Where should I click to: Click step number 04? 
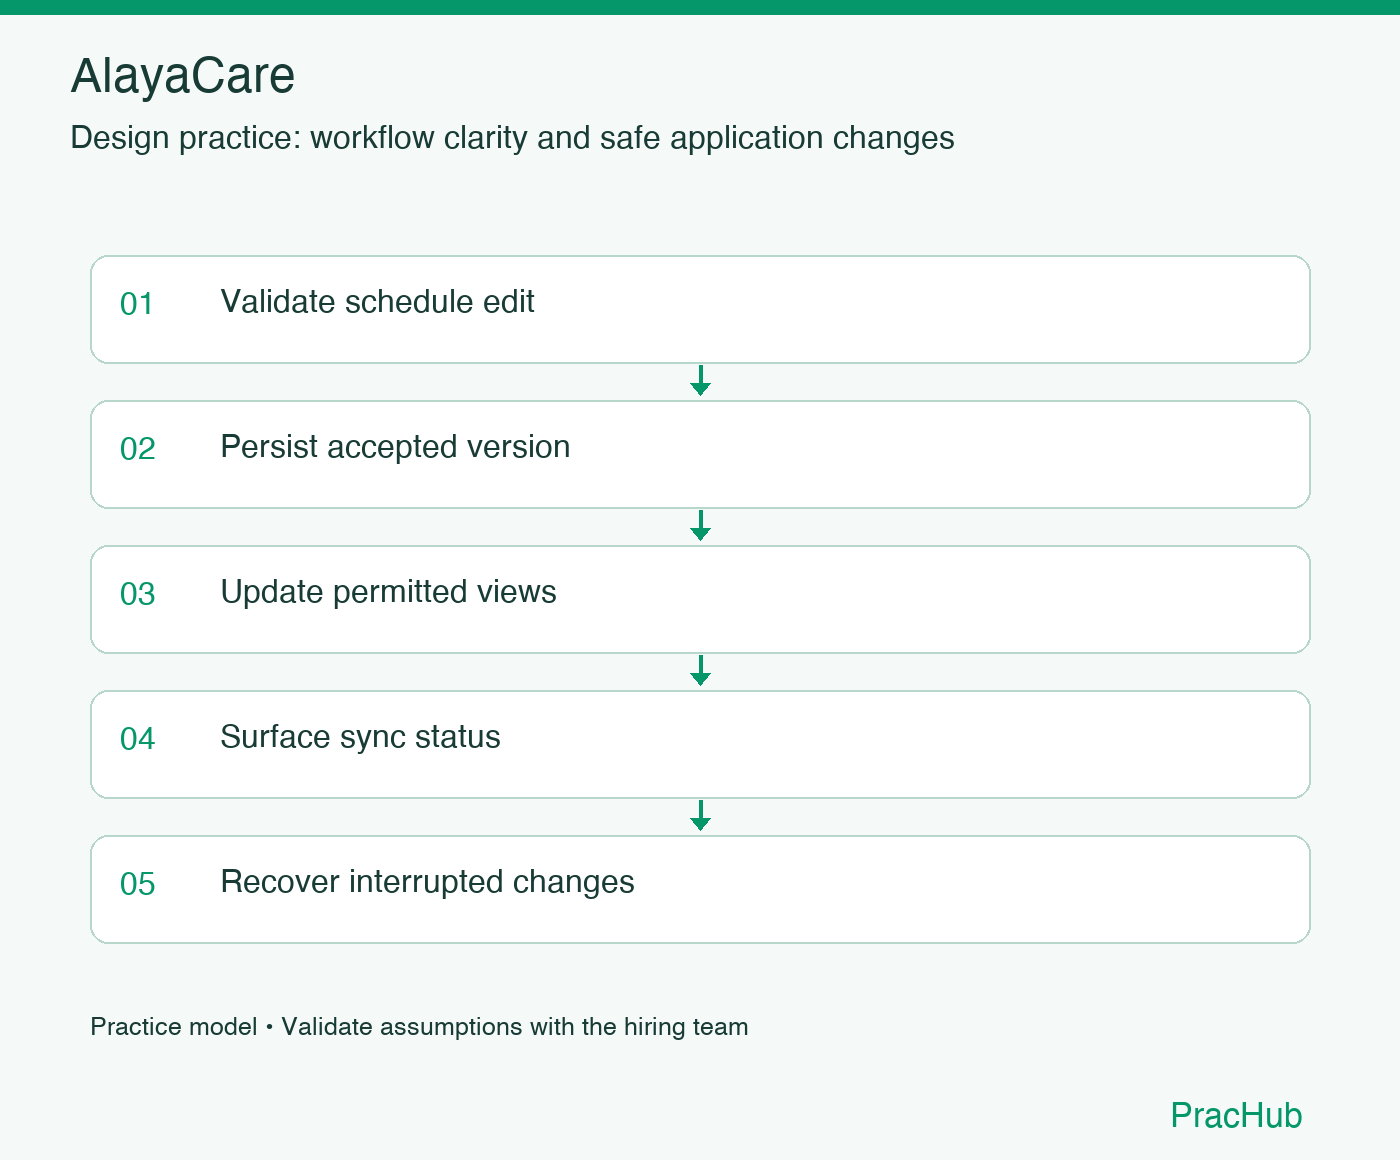click(137, 739)
